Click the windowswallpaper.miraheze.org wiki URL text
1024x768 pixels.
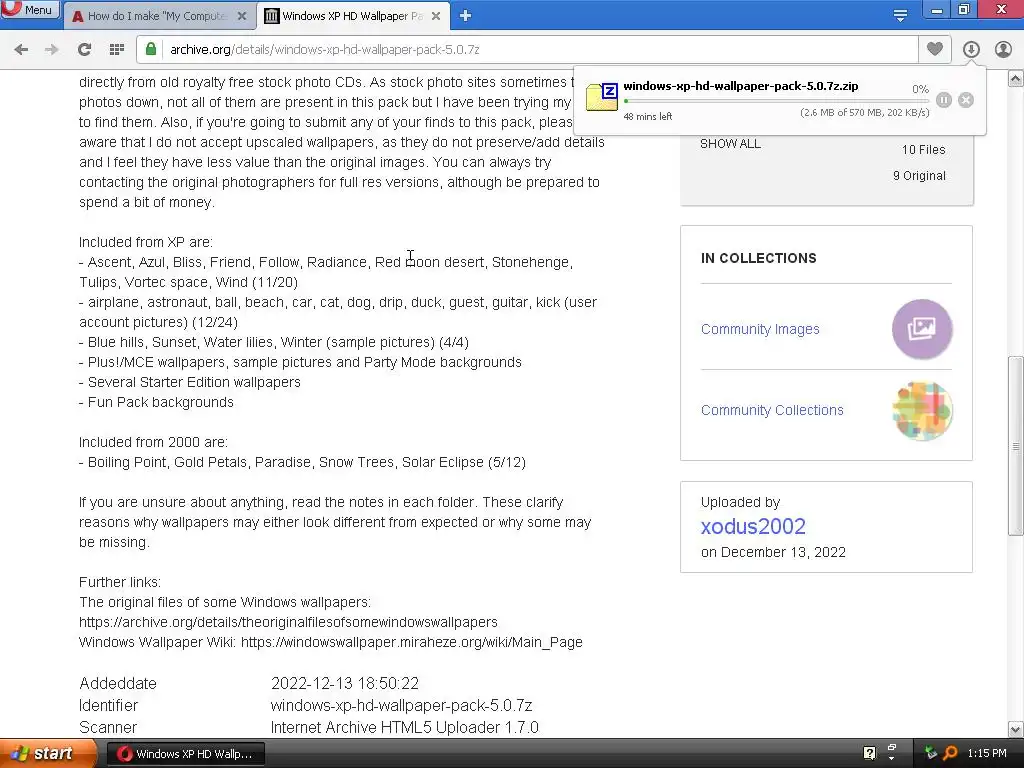click(411, 643)
